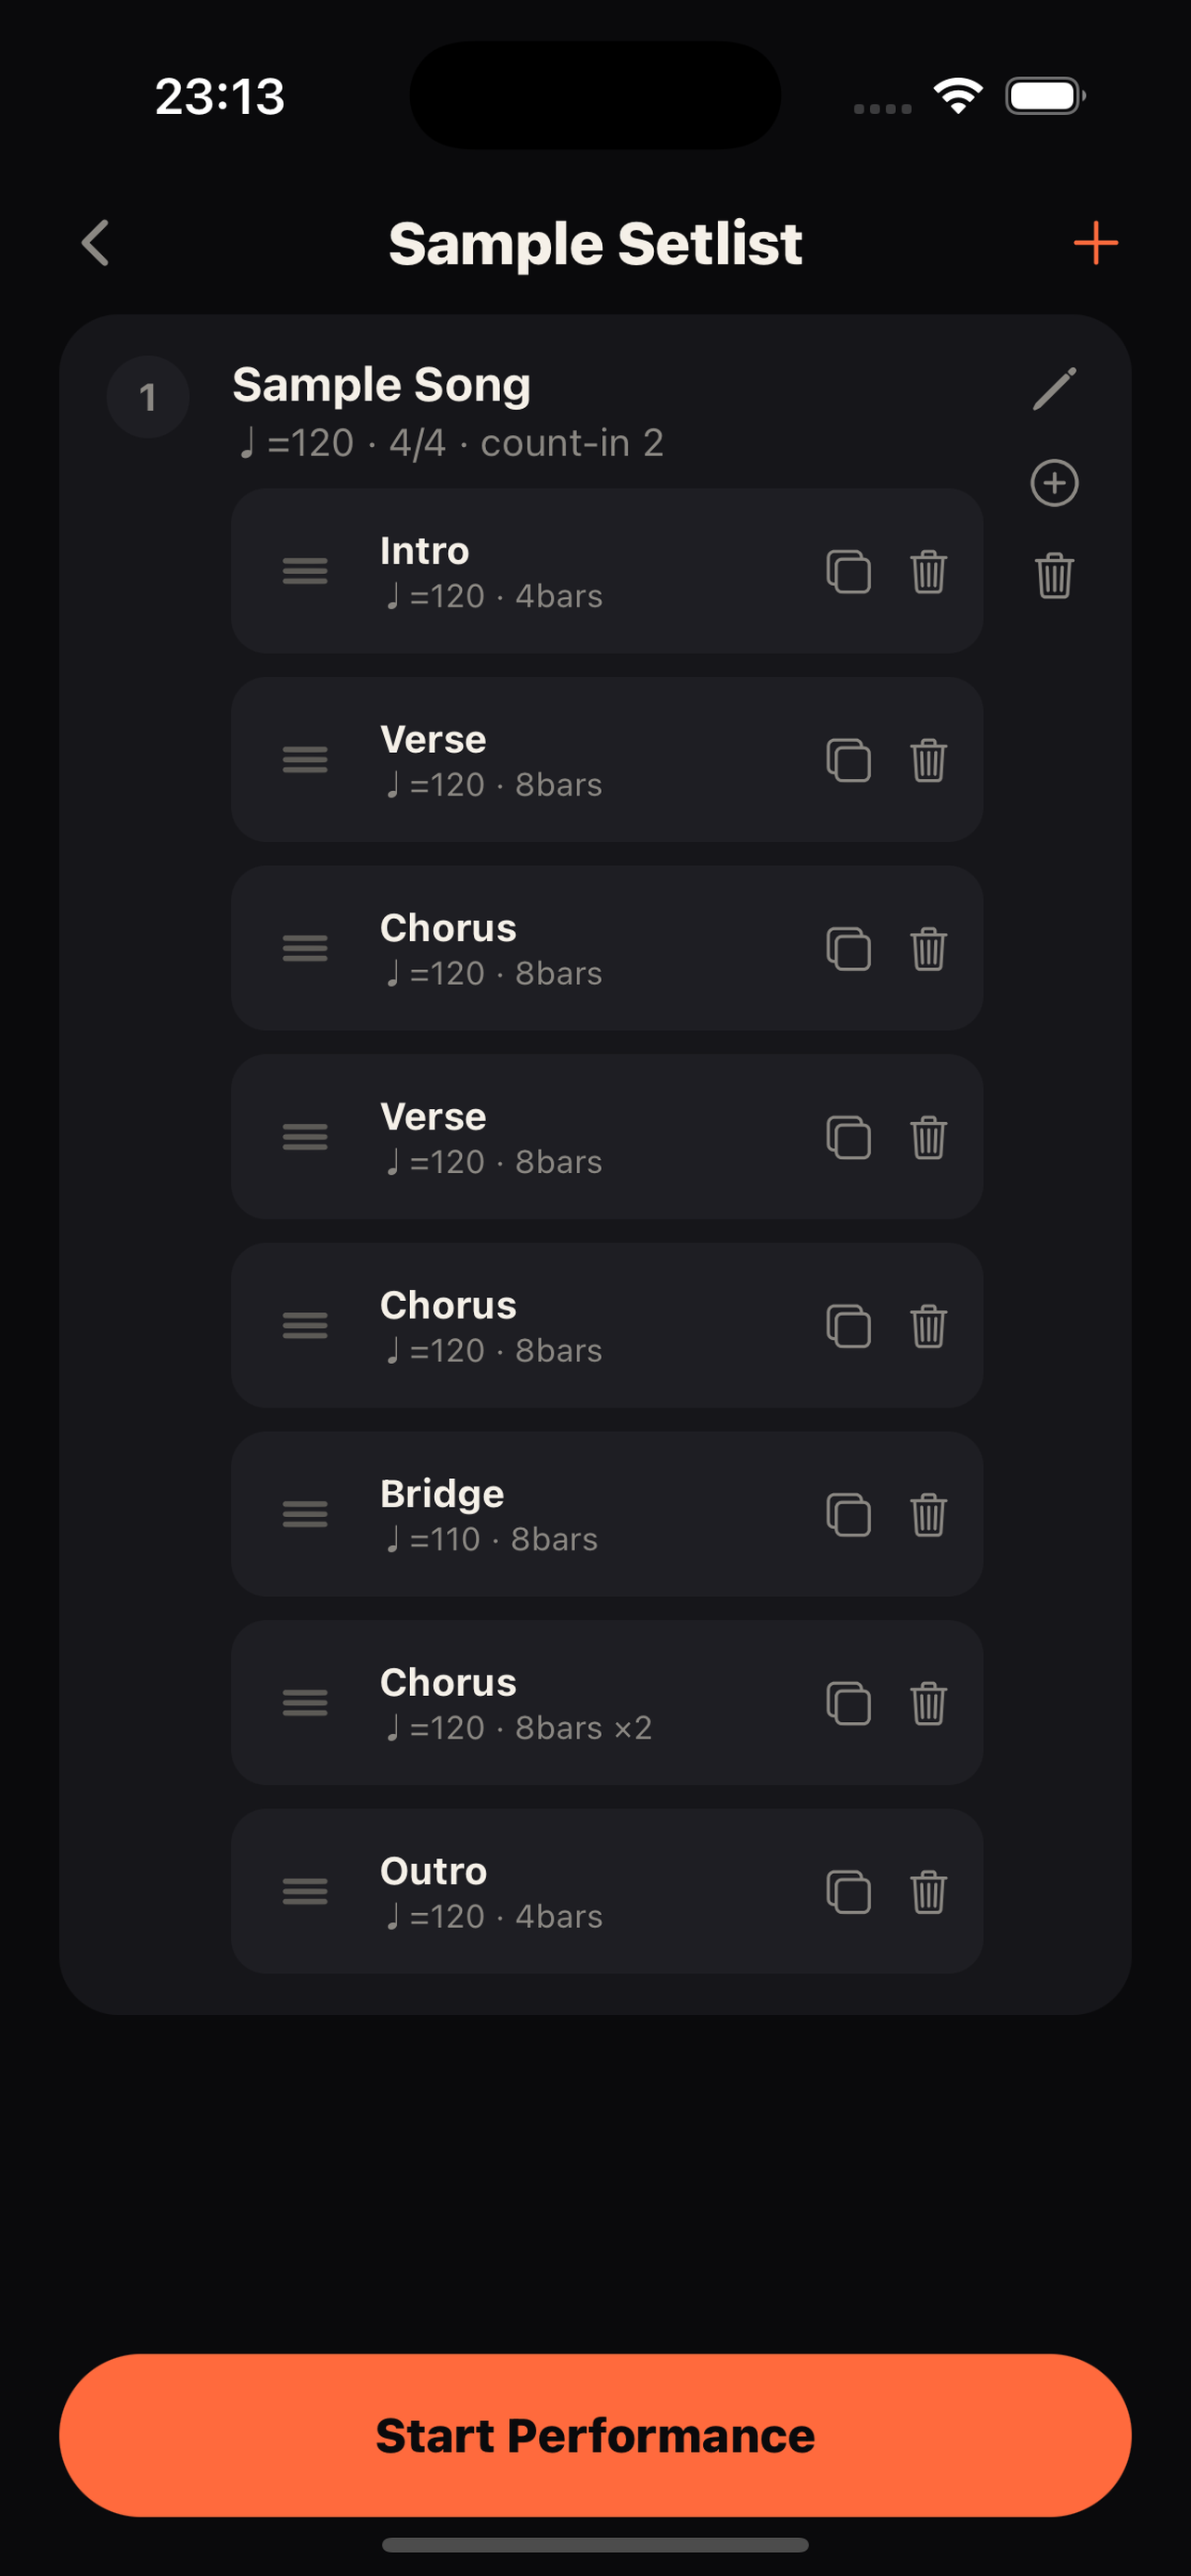The width and height of the screenshot is (1191, 2576).
Task: Delete the Bridge section
Action: point(928,1514)
